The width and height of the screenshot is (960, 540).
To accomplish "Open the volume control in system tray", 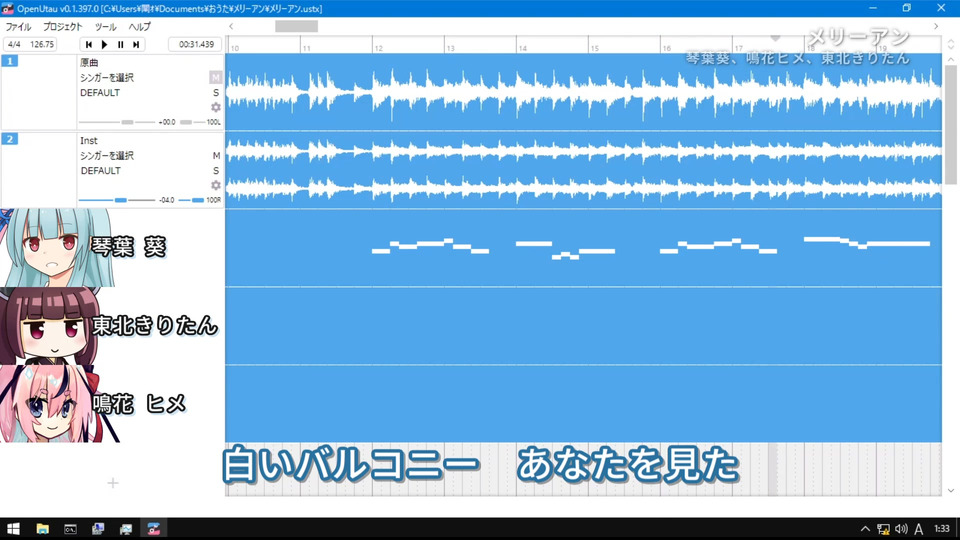I will coord(901,529).
